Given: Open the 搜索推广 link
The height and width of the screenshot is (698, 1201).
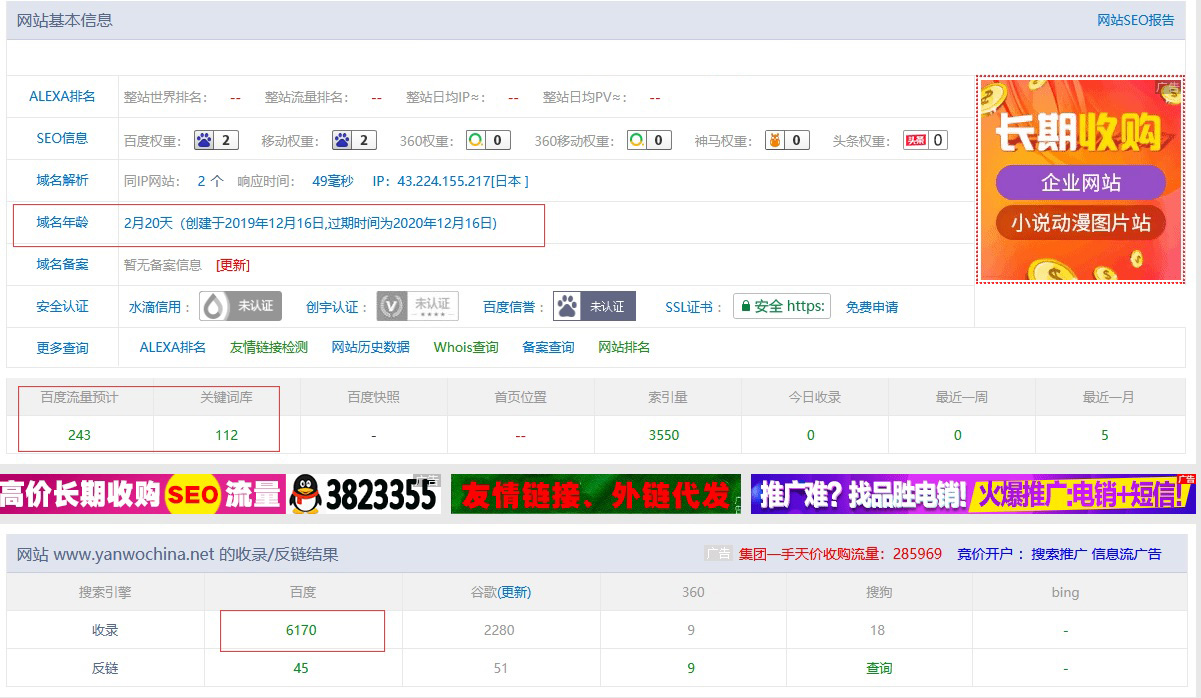Looking at the screenshot, I should click(x=1059, y=554).
